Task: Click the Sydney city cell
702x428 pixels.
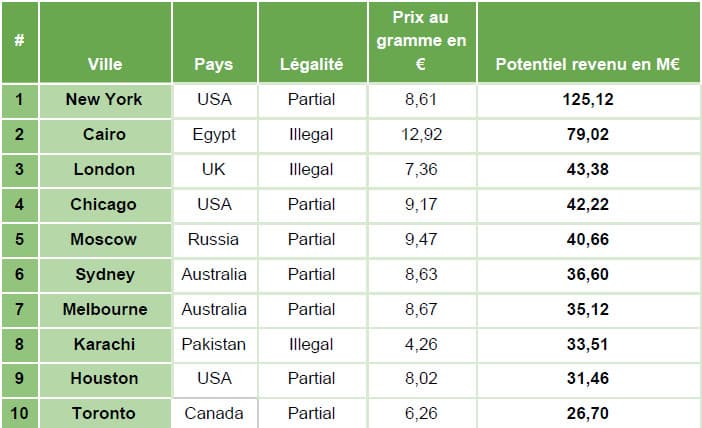Action: (104, 274)
